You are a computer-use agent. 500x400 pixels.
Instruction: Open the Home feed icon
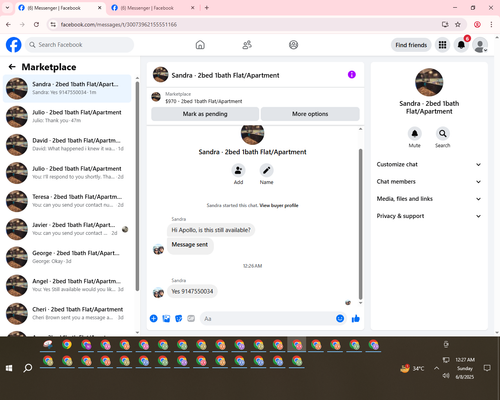pos(200,45)
